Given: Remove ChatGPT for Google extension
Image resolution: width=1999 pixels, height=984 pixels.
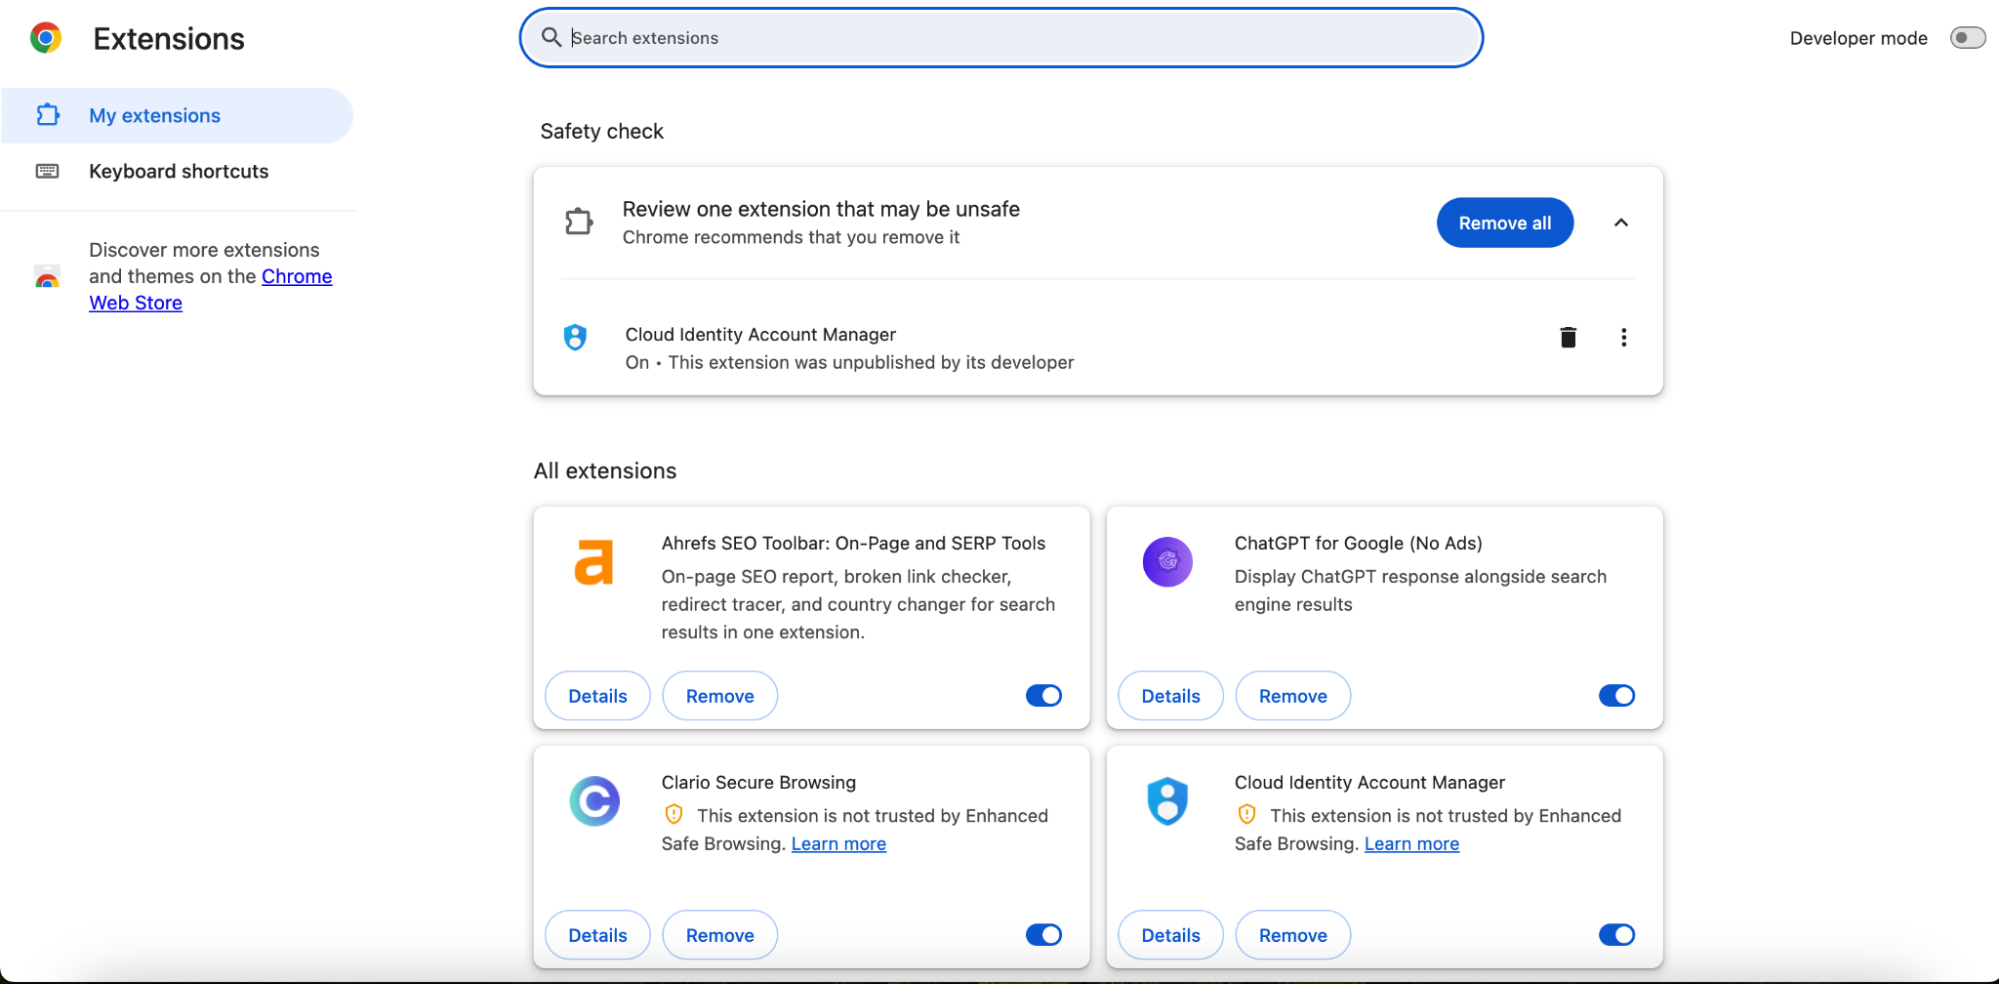Looking at the screenshot, I should pos(1293,695).
